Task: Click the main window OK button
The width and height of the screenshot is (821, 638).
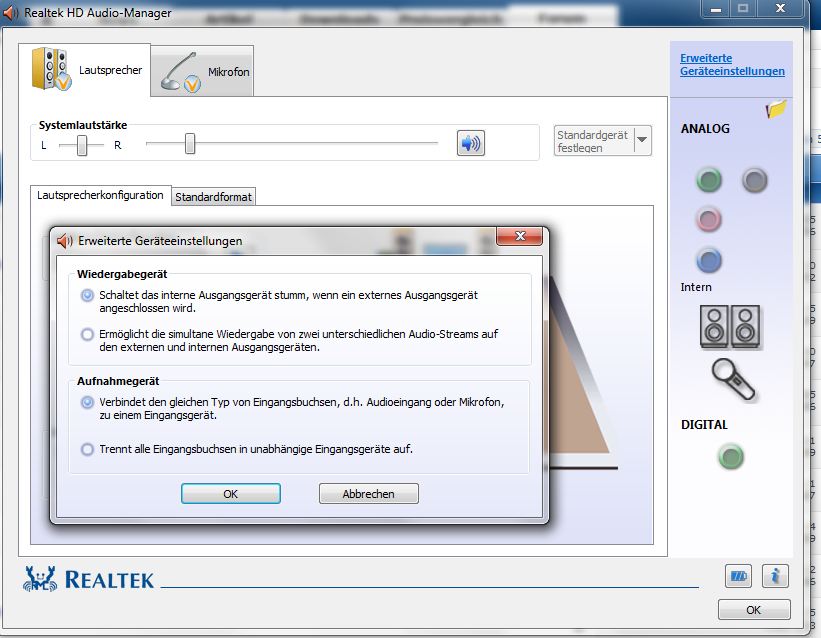Action: point(754,610)
